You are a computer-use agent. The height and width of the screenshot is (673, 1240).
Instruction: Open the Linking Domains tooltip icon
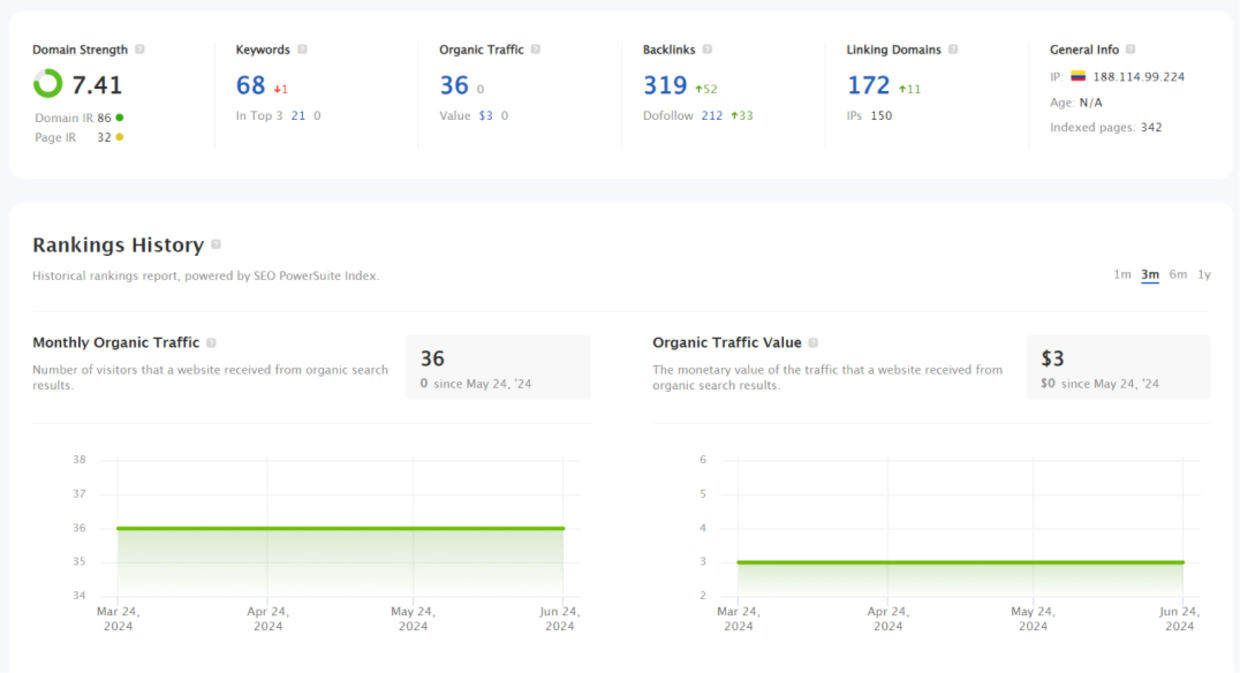click(x=955, y=49)
